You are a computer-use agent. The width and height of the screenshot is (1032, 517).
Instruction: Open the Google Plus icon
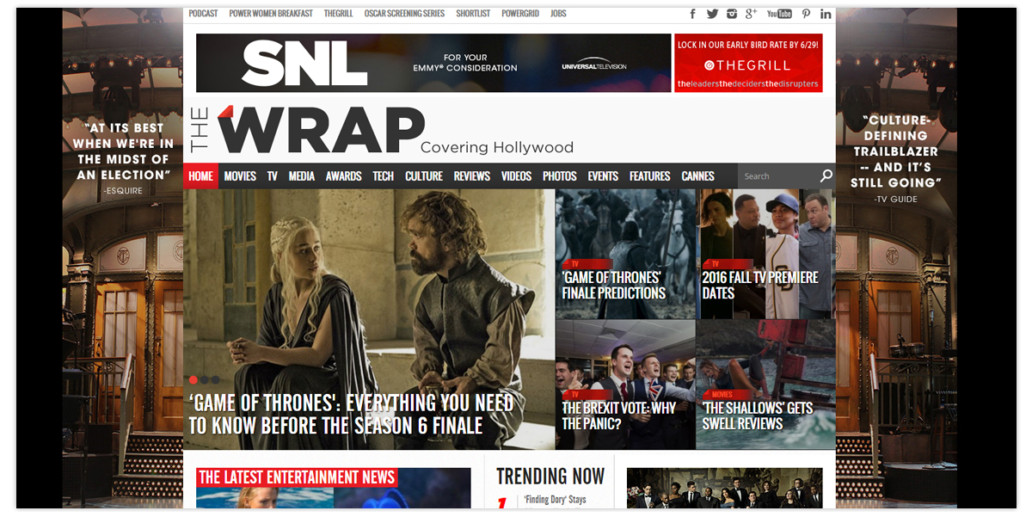point(751,13)
